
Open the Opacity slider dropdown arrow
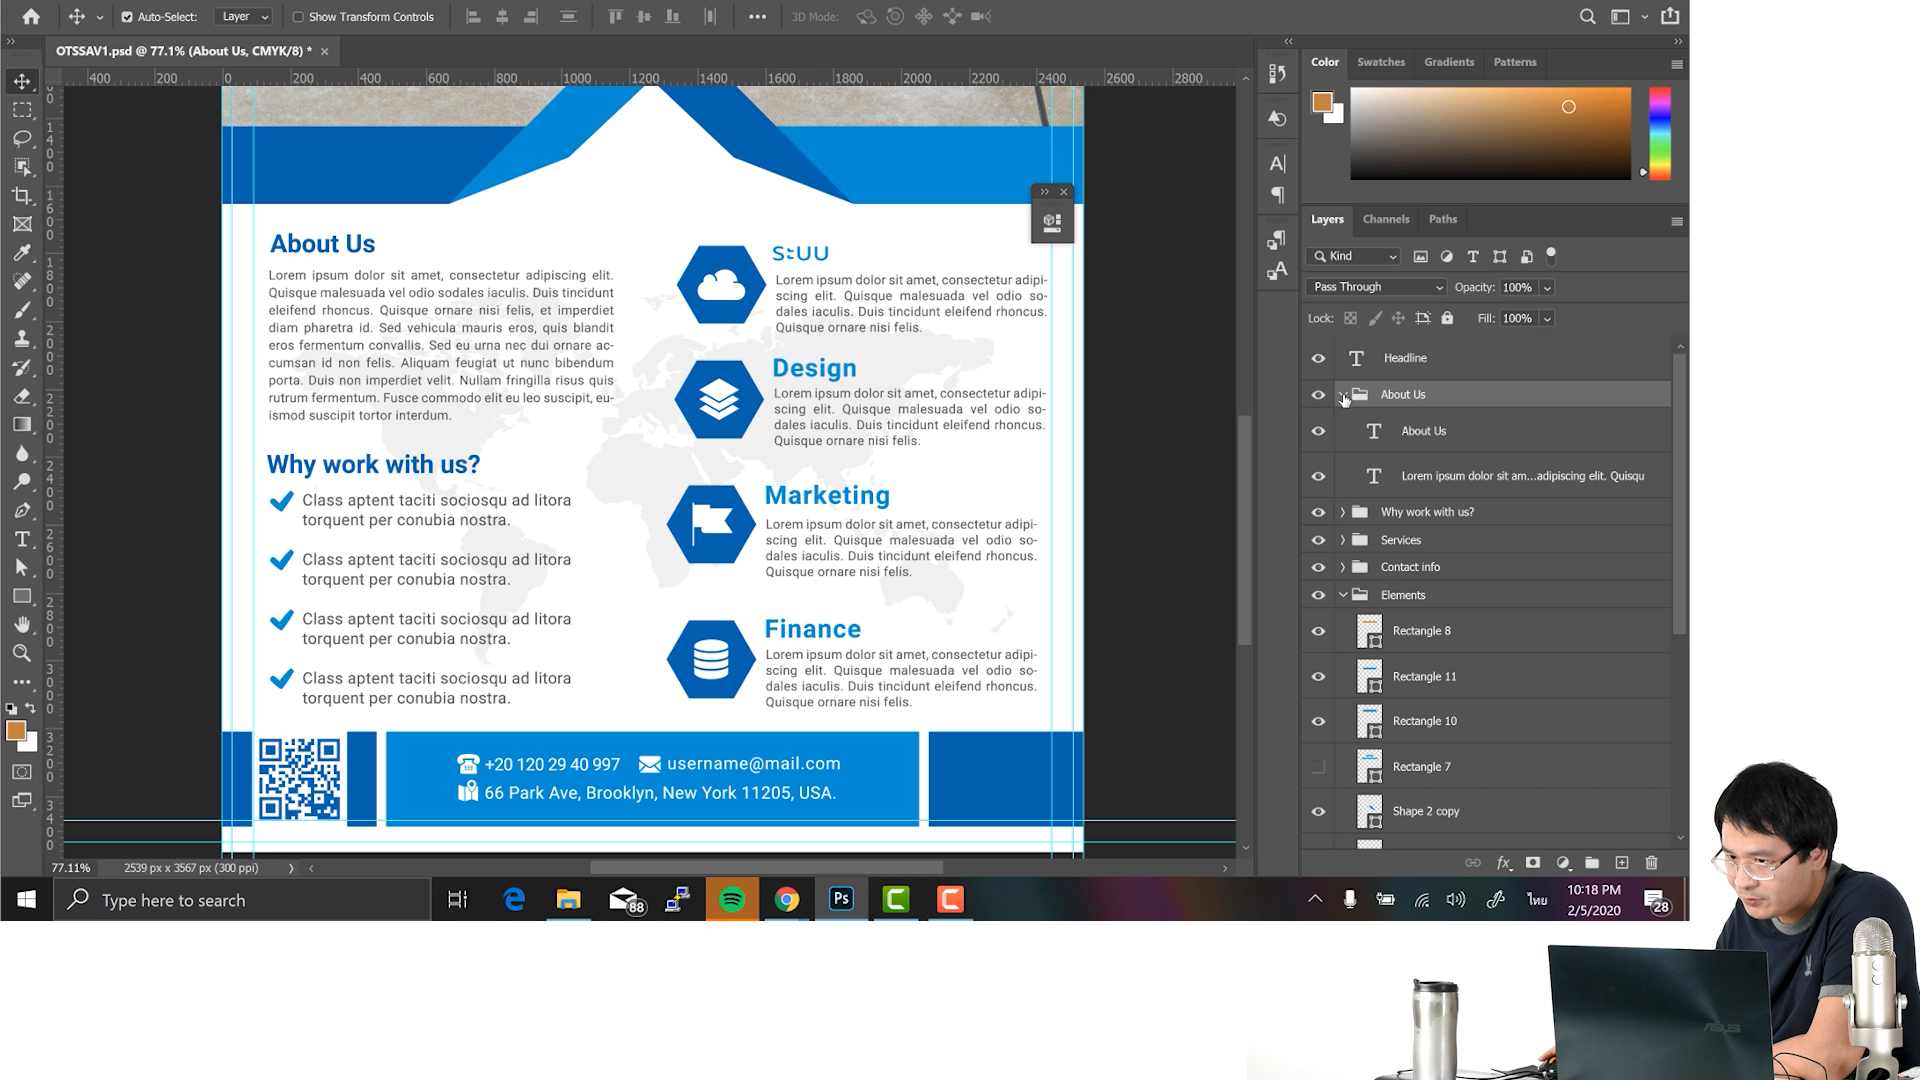tap(1547, 288)
